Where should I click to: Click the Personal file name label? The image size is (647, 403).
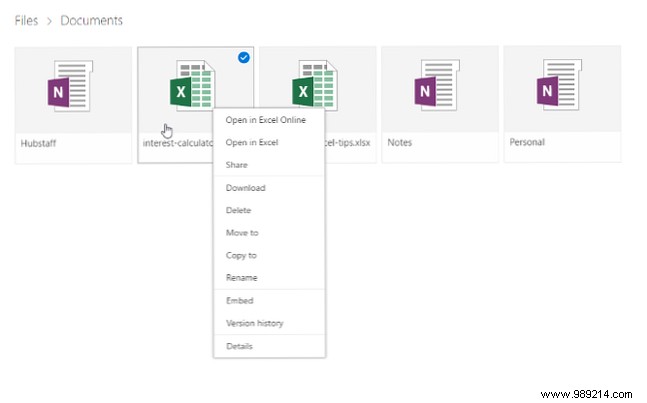(x=527, y=142)
